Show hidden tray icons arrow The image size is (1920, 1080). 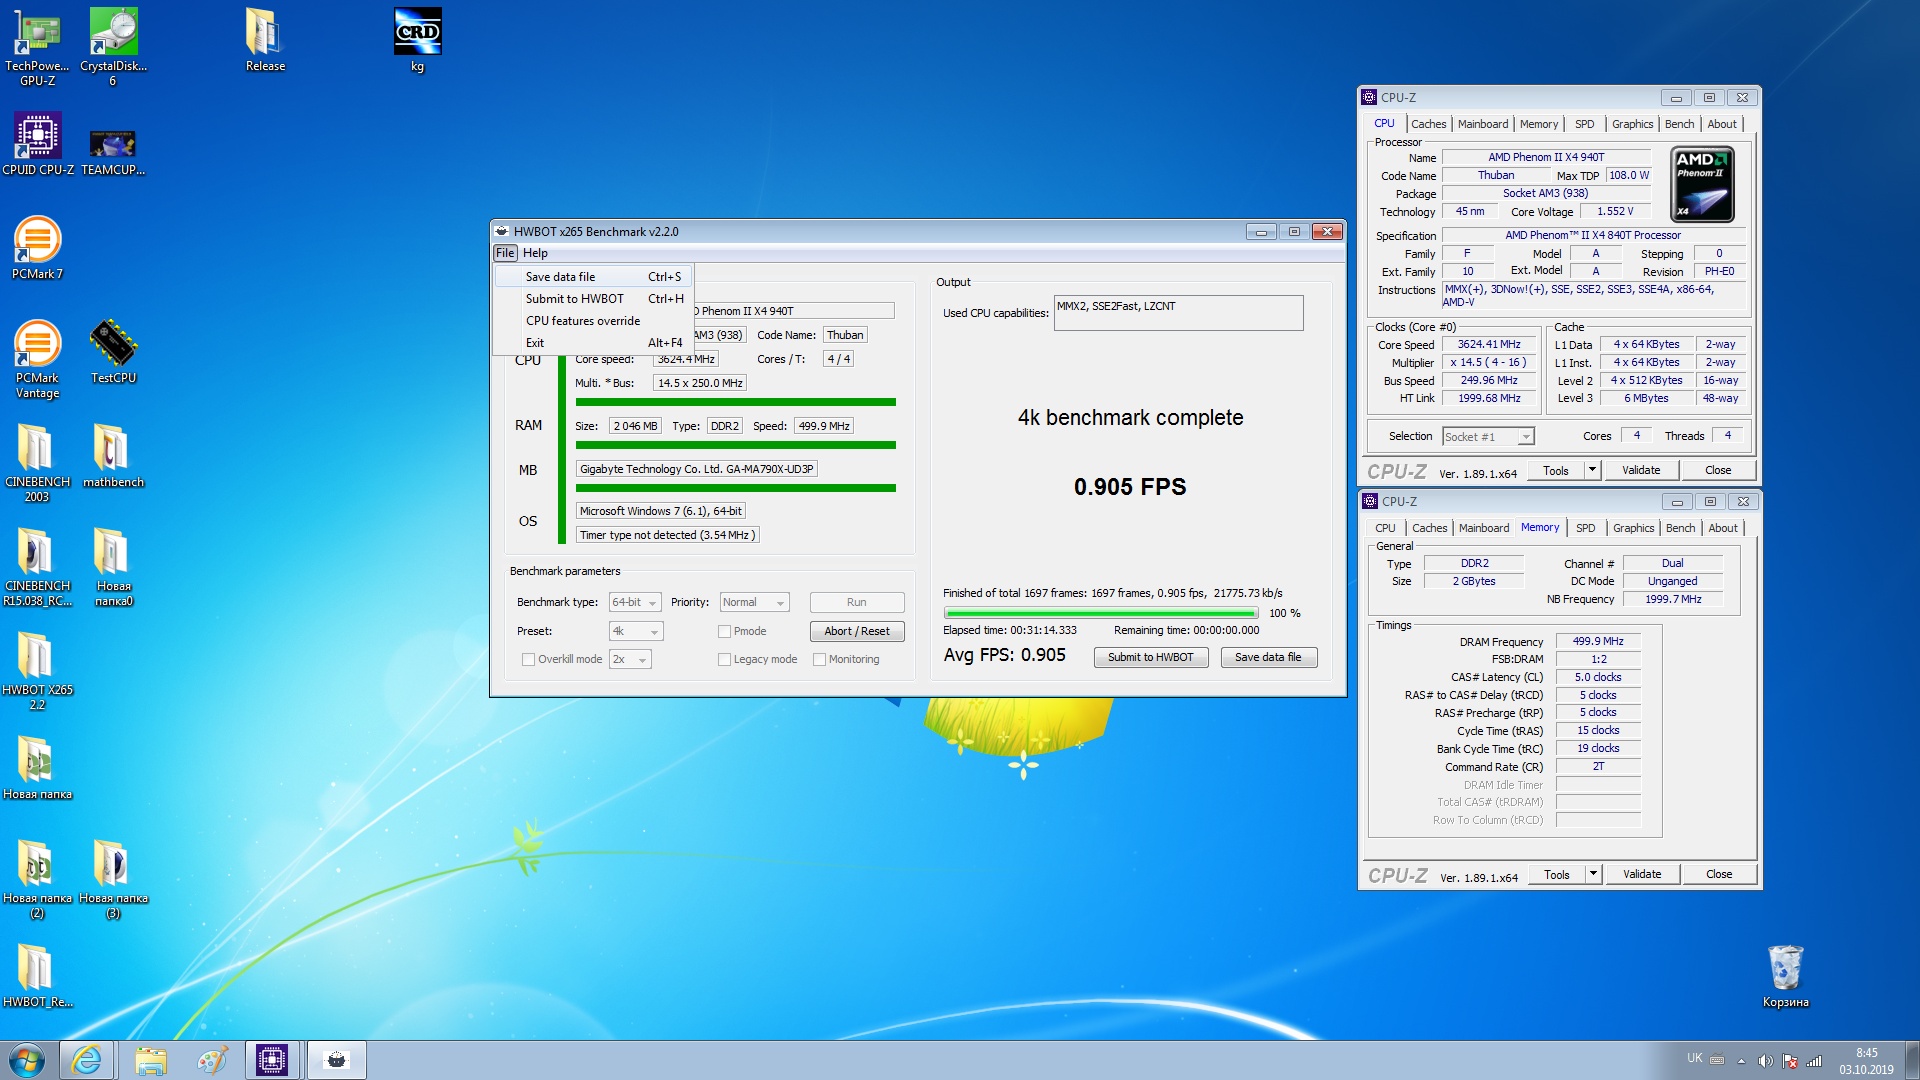[x=1741, y=1061]
